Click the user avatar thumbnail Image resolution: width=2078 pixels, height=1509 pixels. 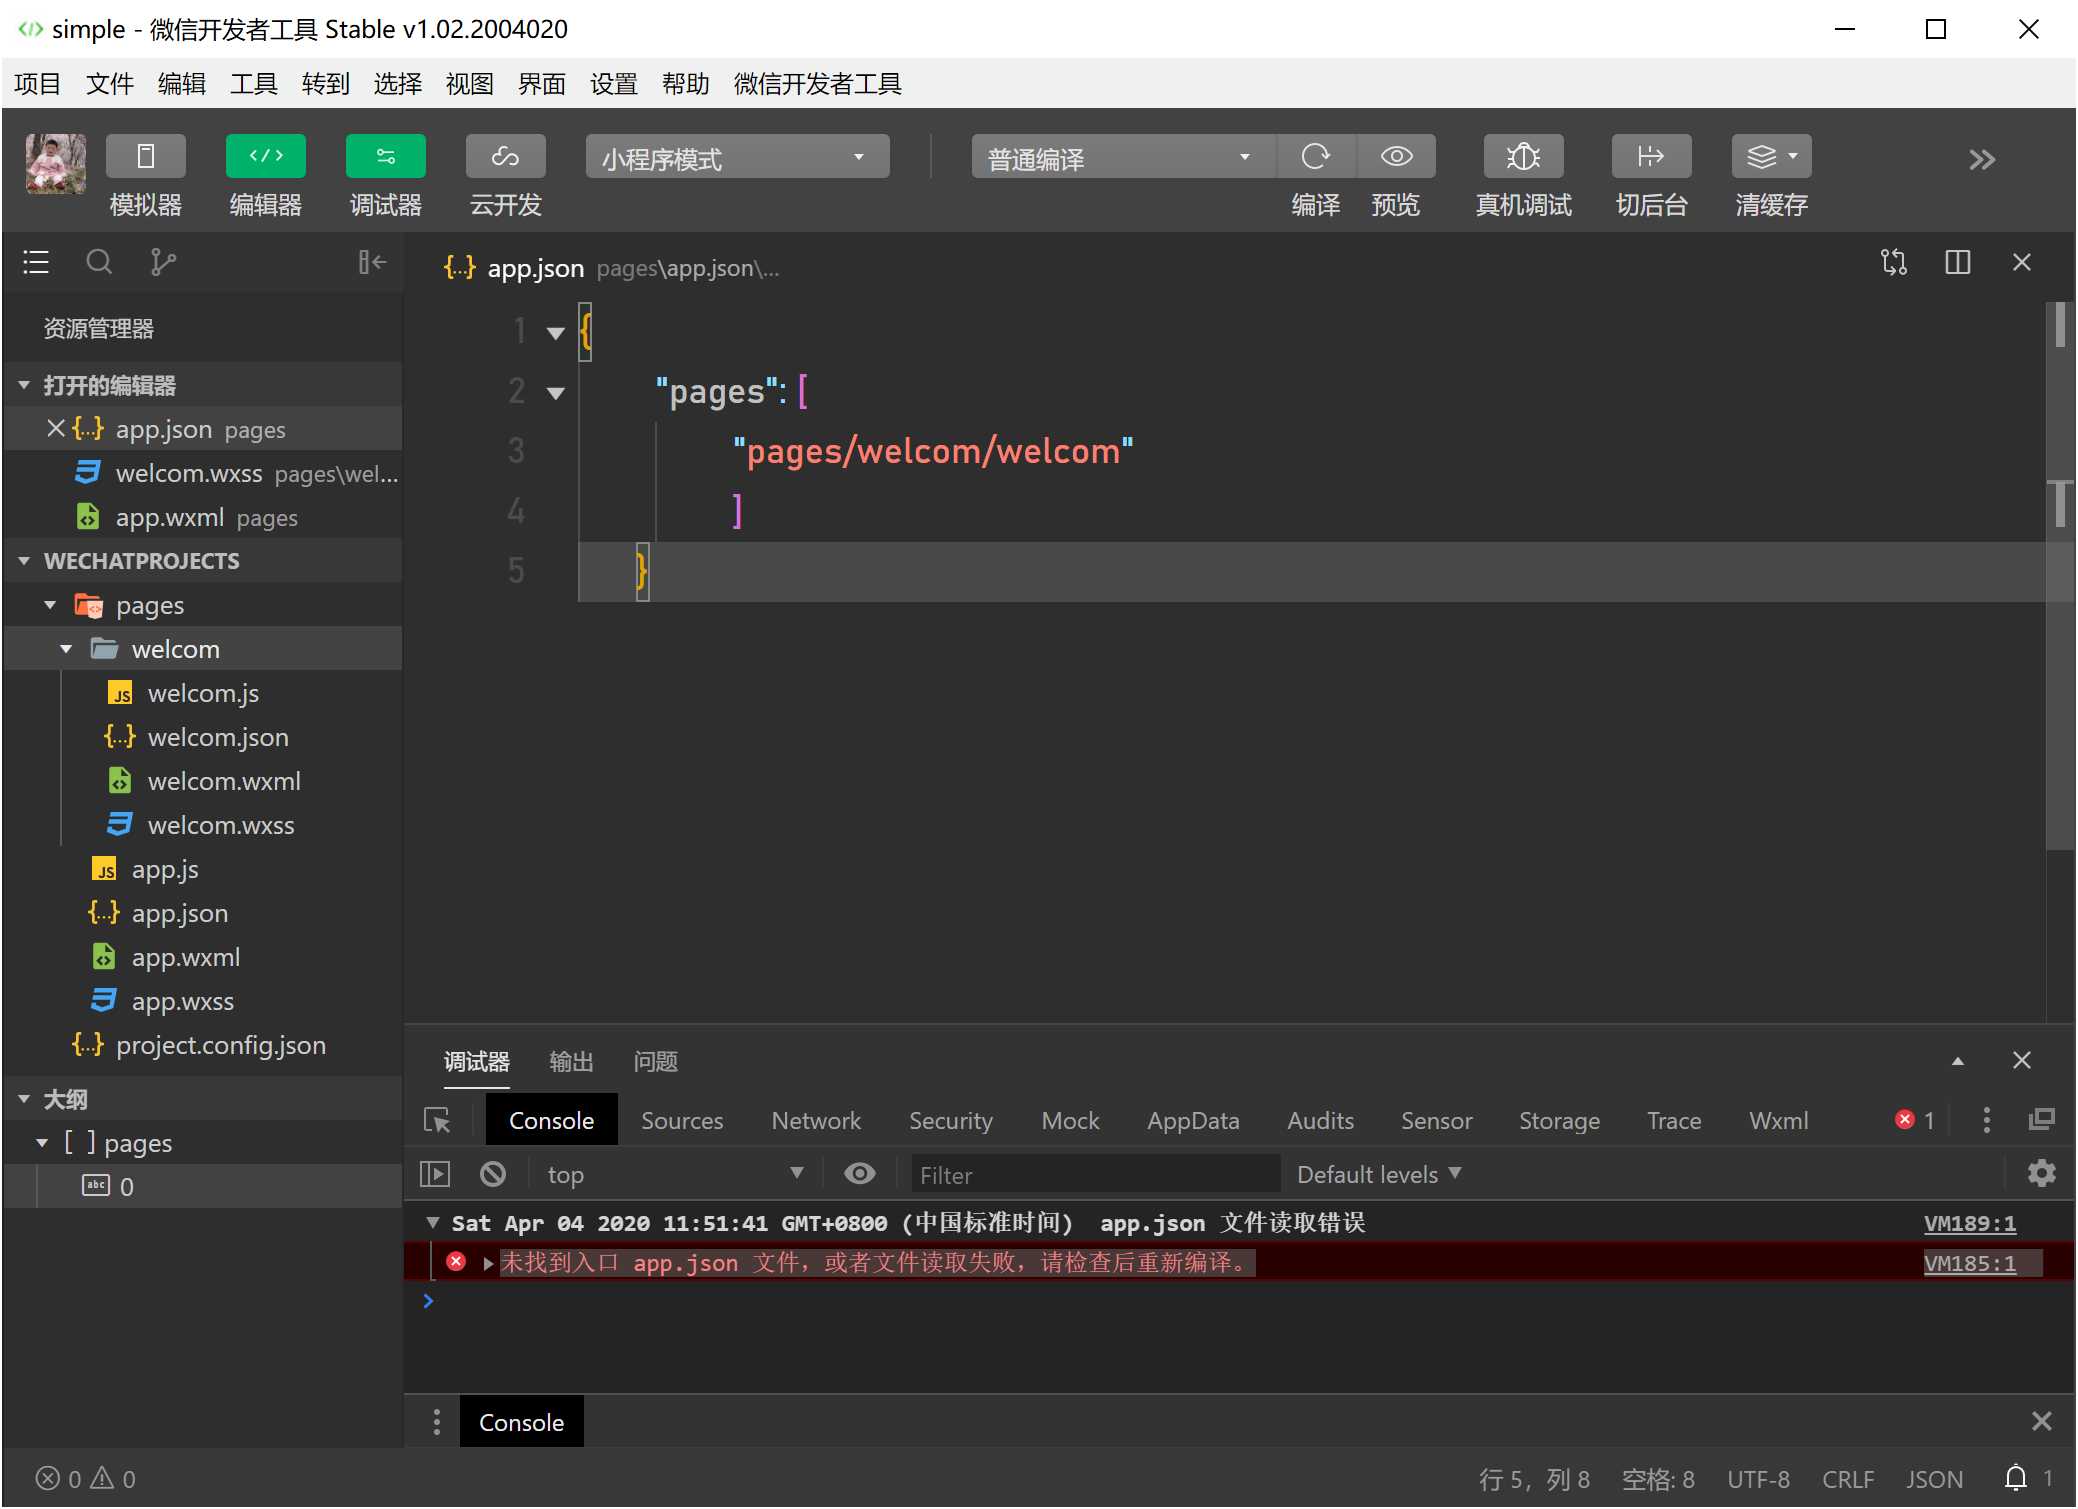[56, 164]
